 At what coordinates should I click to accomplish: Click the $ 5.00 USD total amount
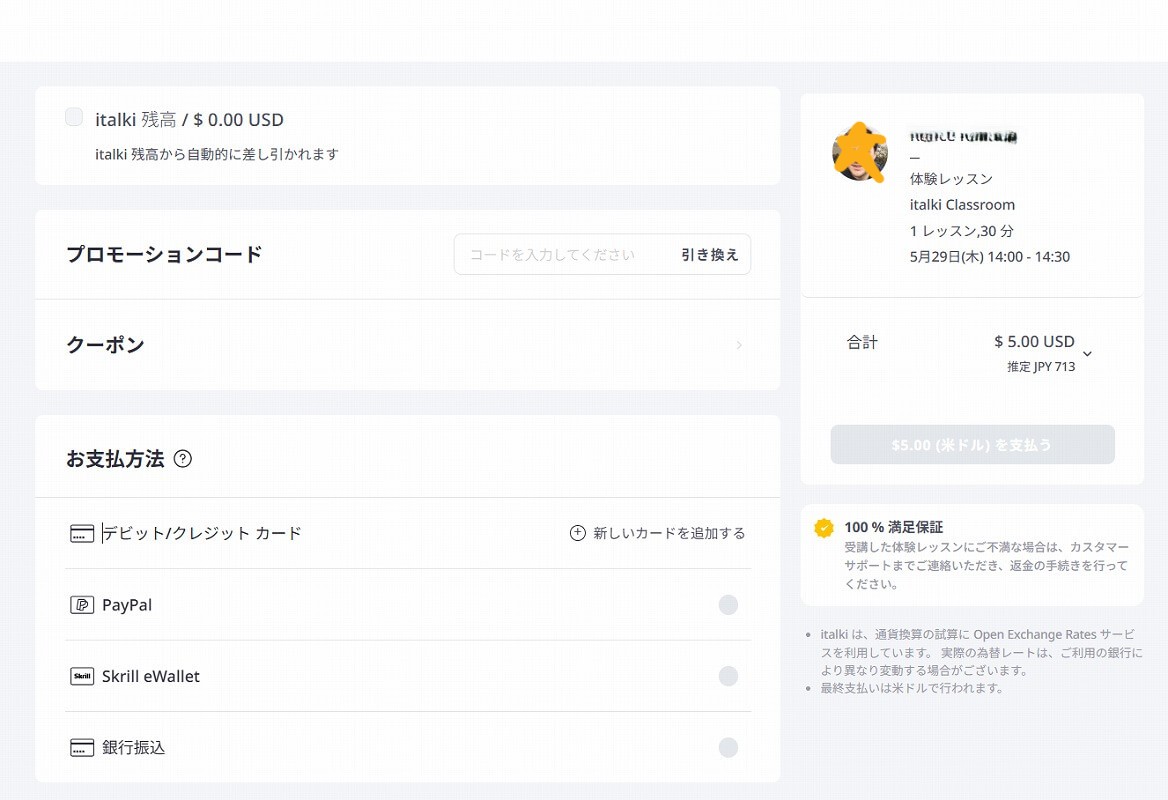point(1034,342)
